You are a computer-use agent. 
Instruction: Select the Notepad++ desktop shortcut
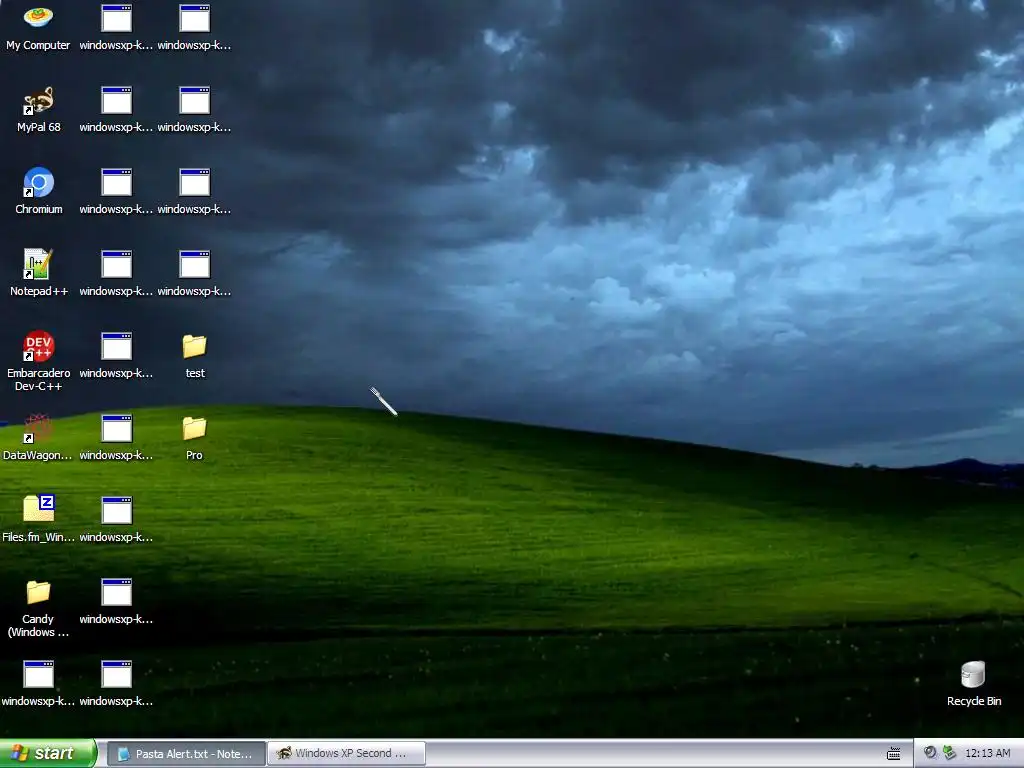tap(38, 264)
